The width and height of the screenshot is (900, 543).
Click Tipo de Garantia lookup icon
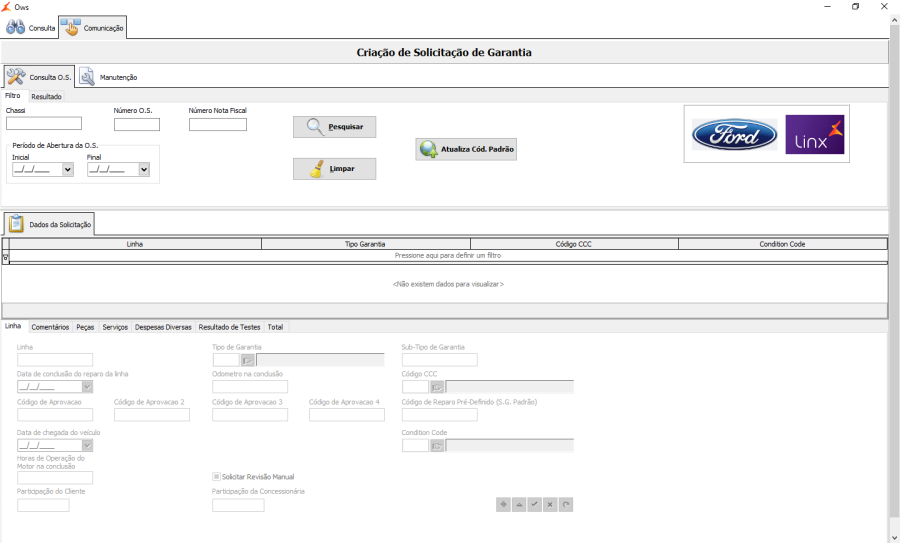click(247, 360)
